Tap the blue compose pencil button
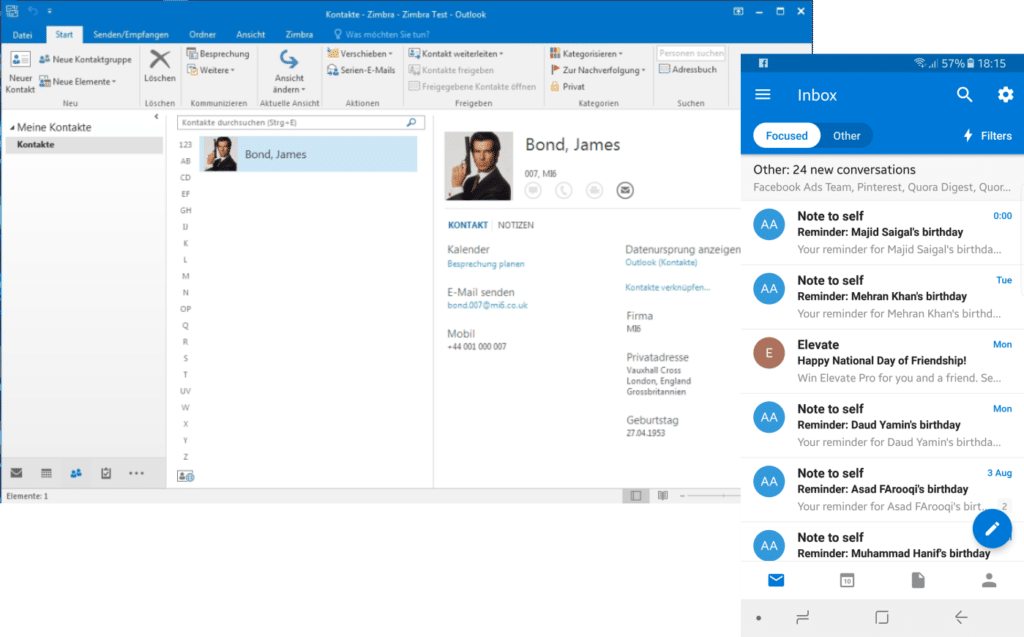1024x637 pixels. point(992,528)
